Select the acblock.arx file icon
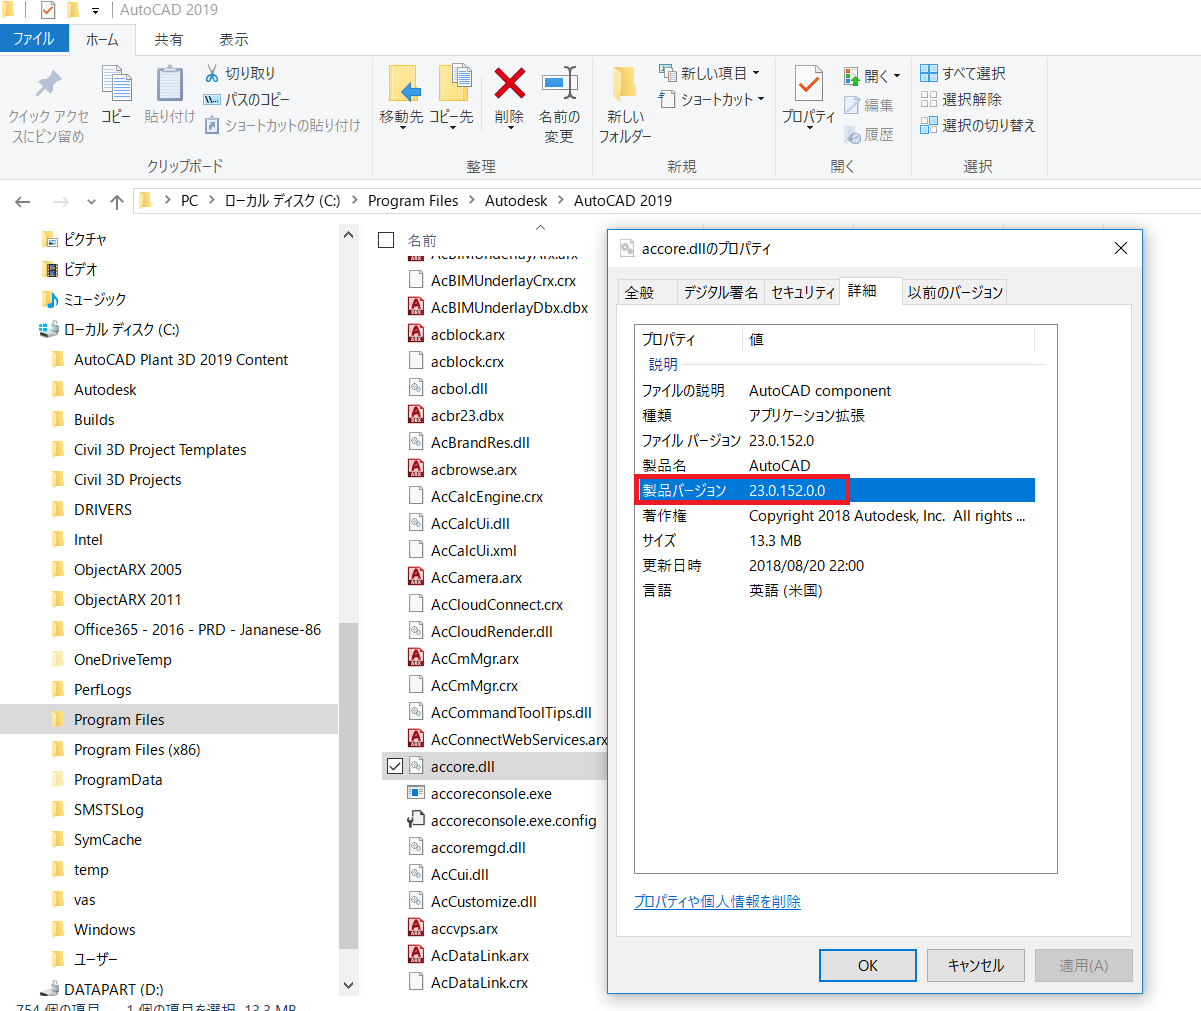Screen dimensions: 1201x1011 click(416, 334)
